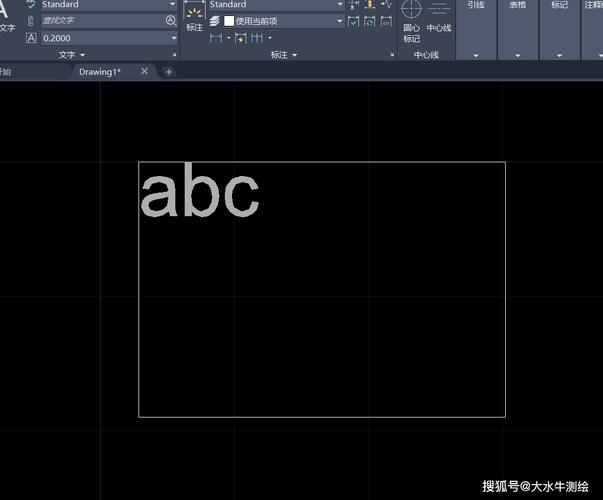
Task: Click the dimension update icon with green arrows
Action: [x=370, y=21]
